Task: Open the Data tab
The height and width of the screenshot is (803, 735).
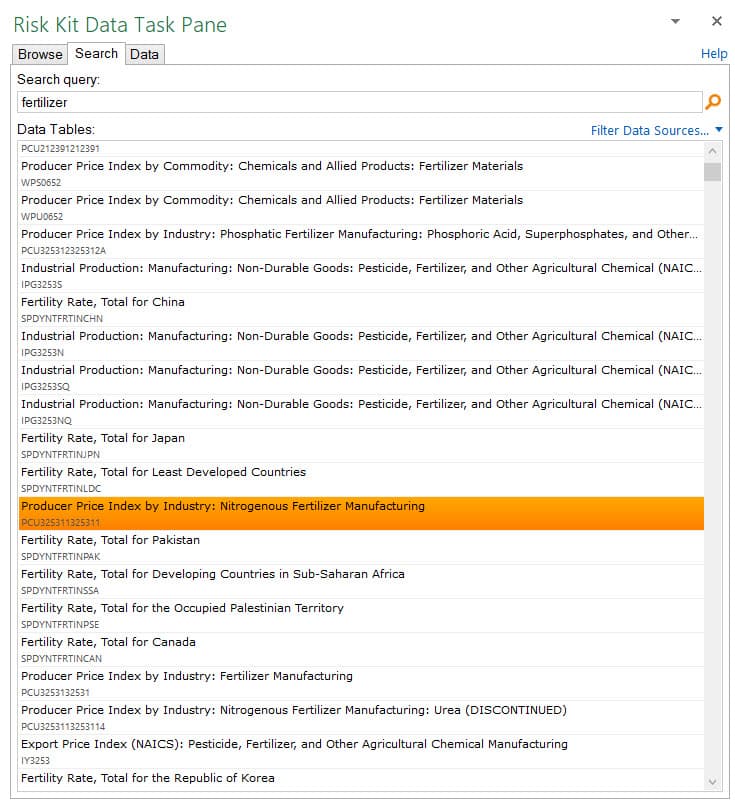Action: pos(144,54)
